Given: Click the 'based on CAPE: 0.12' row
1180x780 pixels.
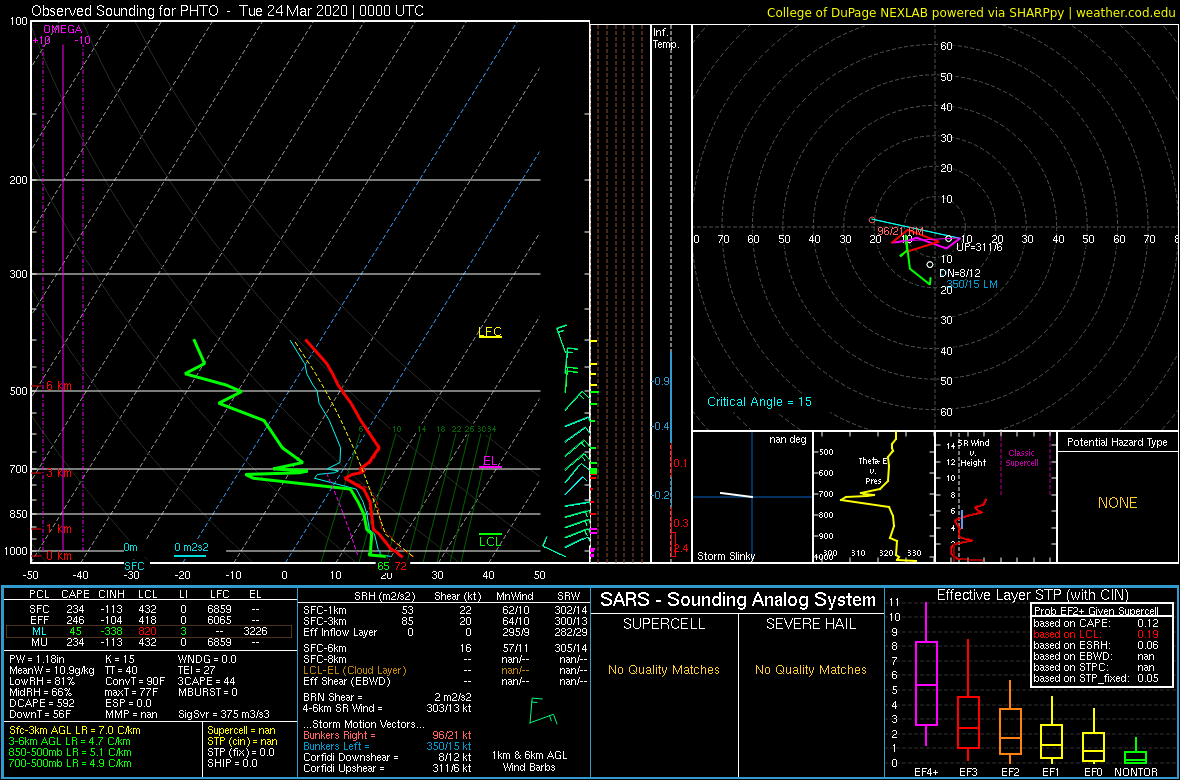Looking at the screenshot, I should tap(1096, 623).
